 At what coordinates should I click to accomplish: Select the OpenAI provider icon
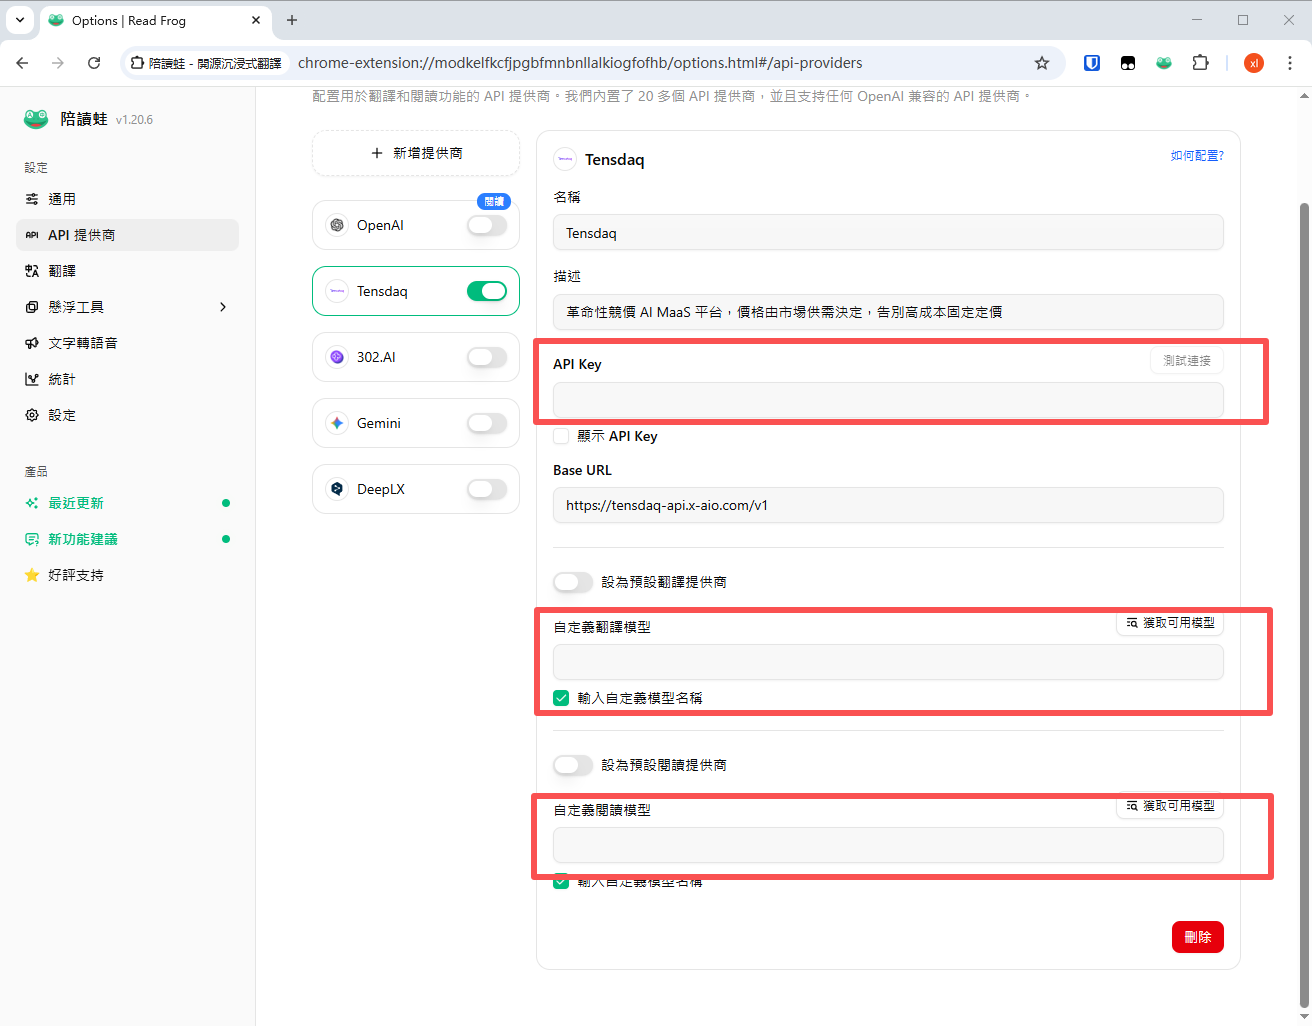pos(337,225)
